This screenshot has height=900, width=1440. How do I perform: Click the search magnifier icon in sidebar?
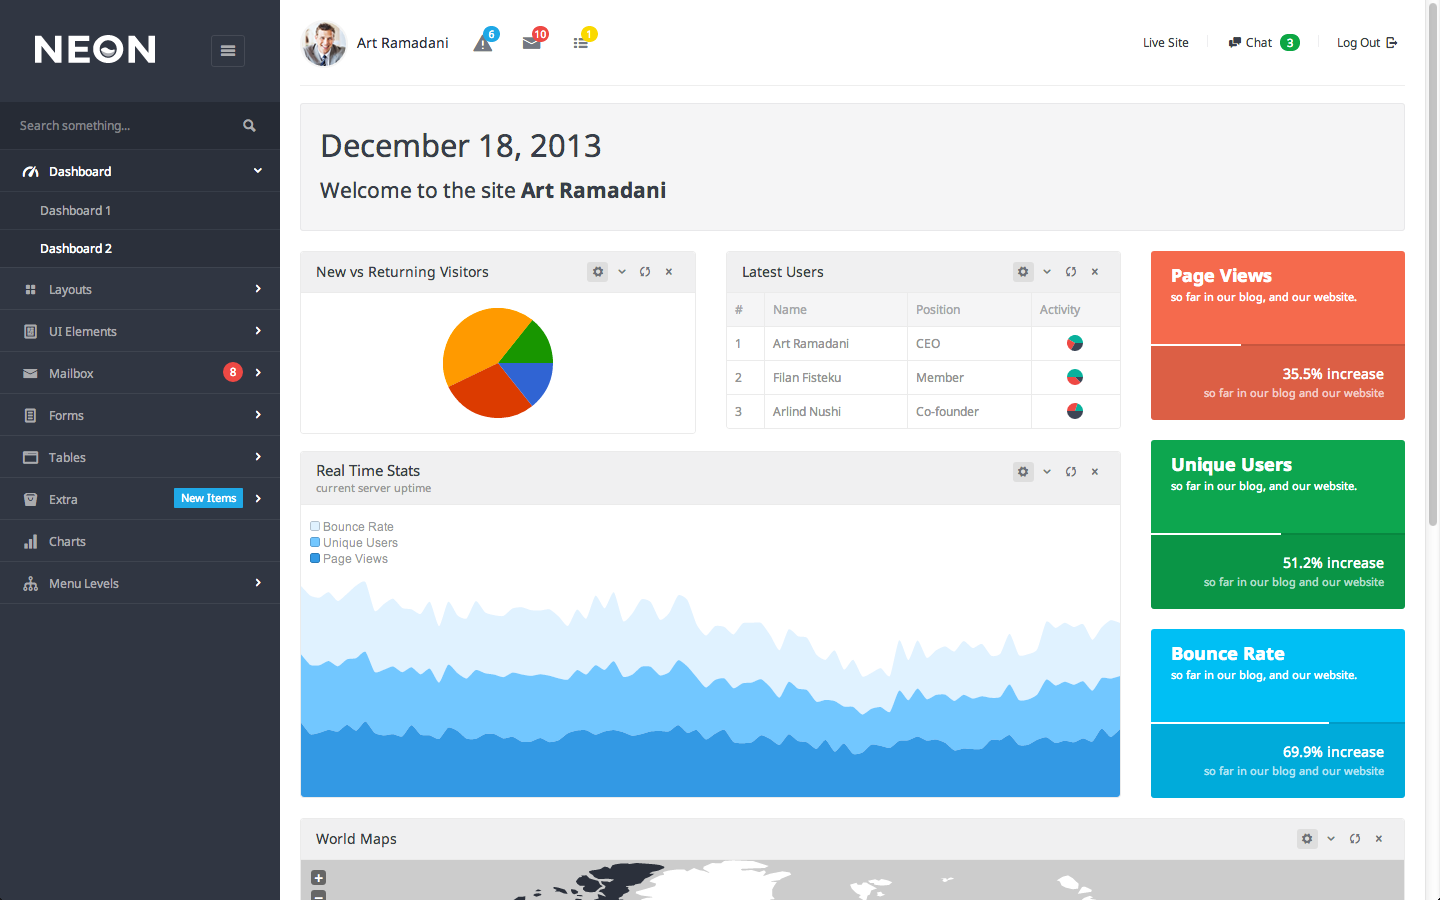click(x=249, y=126)
